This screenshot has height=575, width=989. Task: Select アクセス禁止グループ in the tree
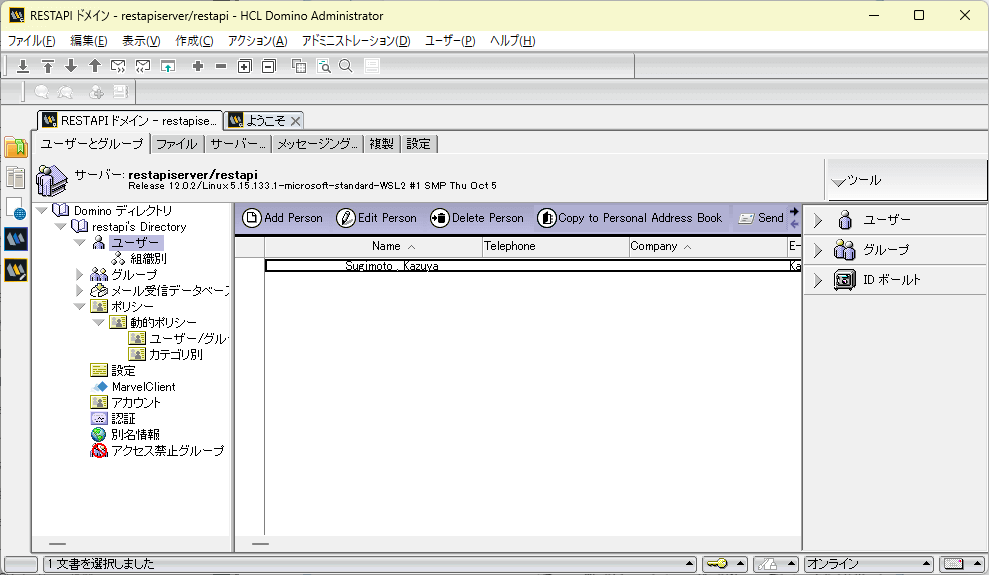(167, 451)
